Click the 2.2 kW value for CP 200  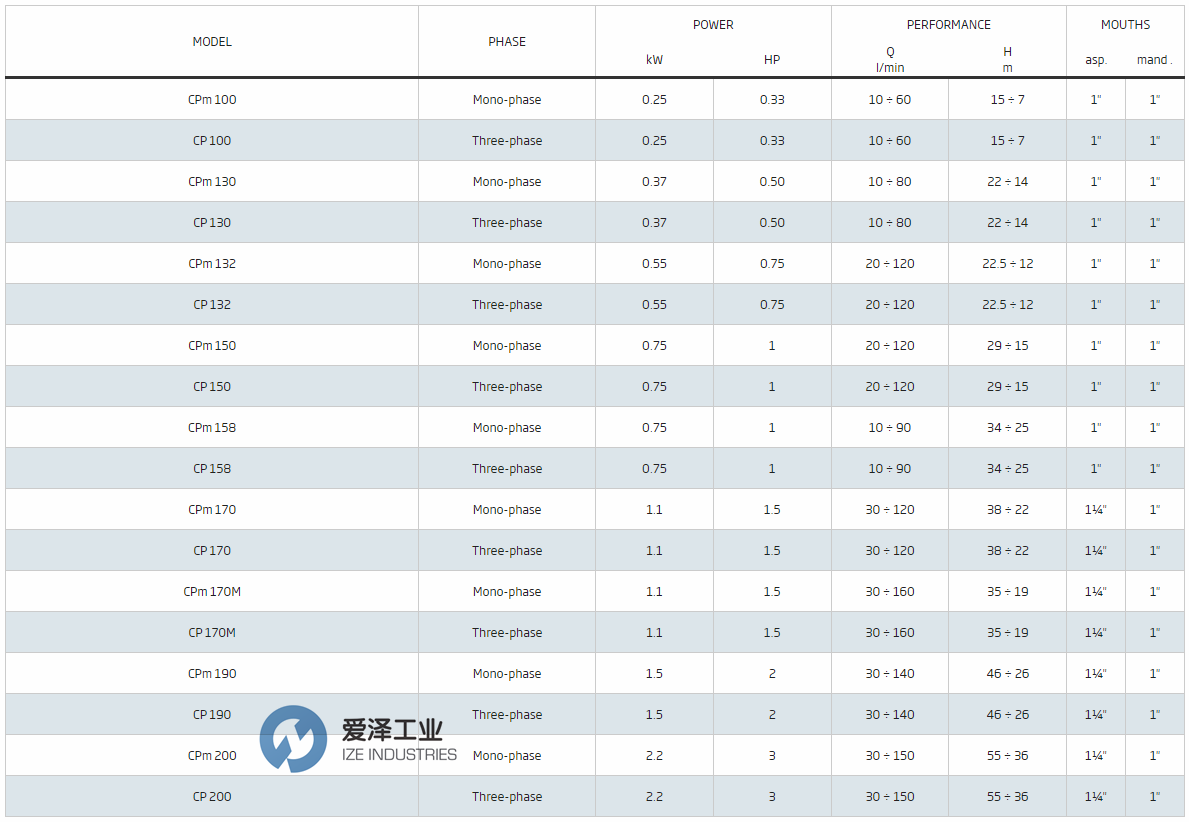pos(654,796)
